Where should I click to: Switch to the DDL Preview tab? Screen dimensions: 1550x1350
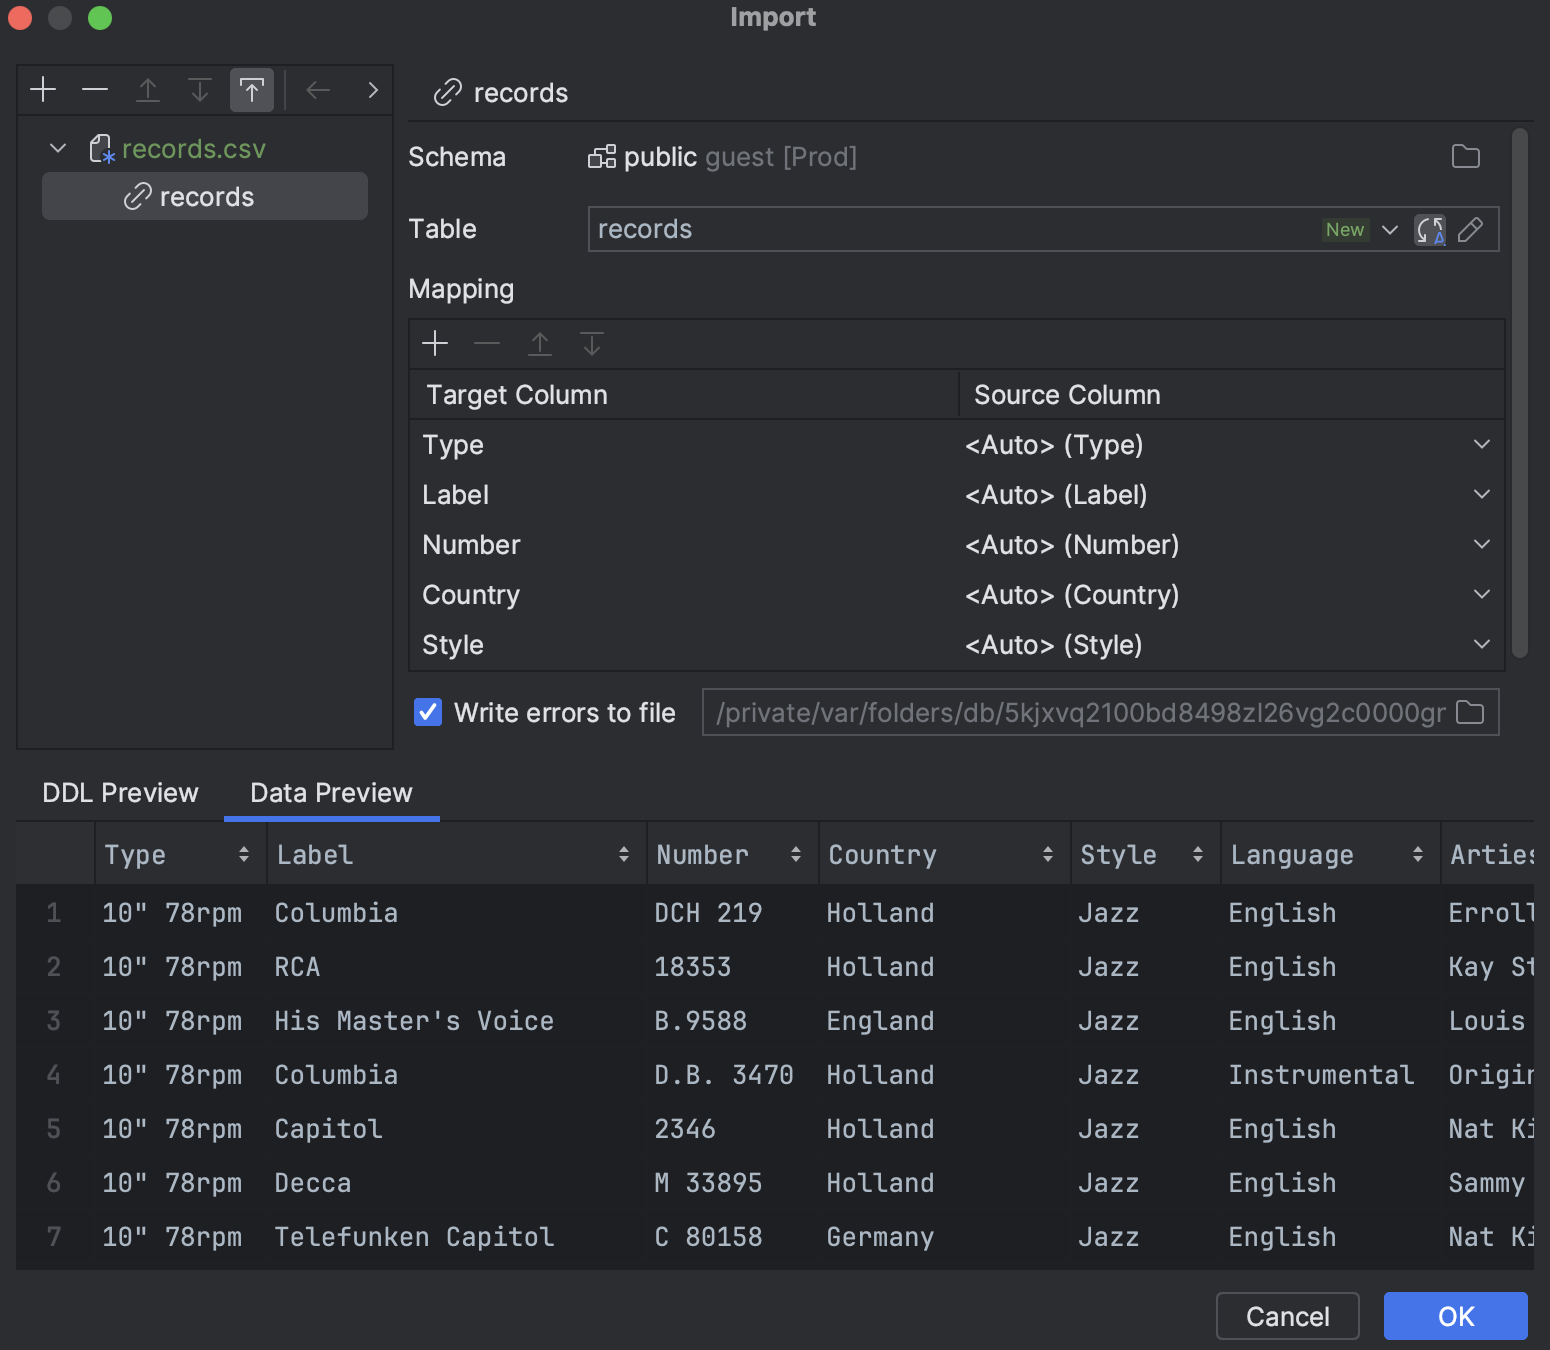click(119, 792)
